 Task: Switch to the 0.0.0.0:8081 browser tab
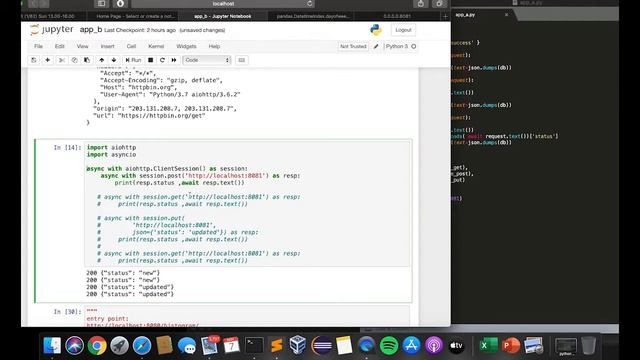click(397, 16)
